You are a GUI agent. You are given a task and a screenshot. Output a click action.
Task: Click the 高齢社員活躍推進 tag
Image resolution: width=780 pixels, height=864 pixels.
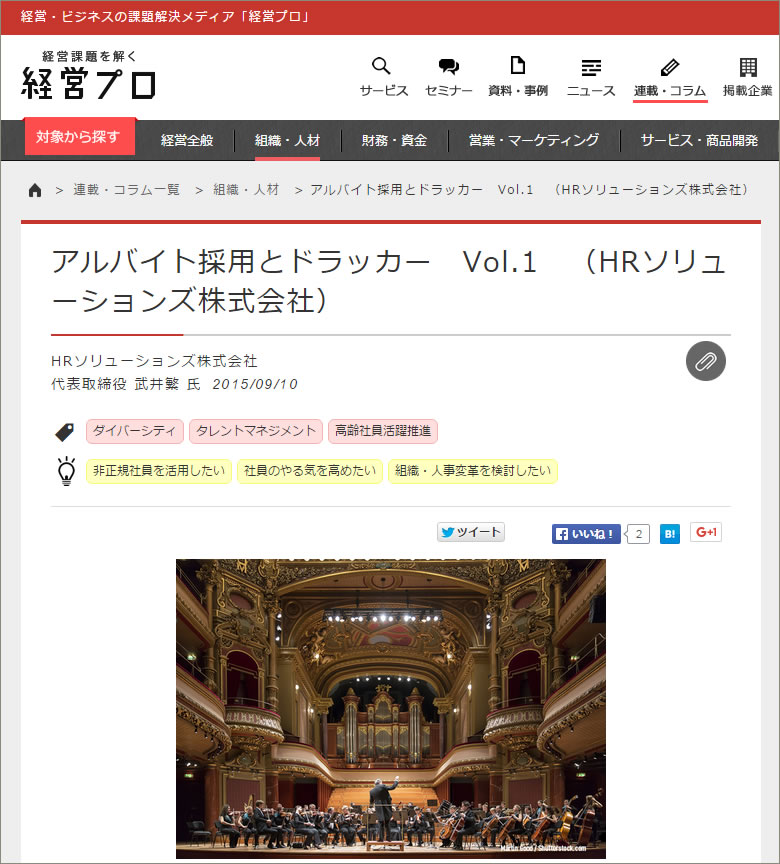click(x=383, y=431)
